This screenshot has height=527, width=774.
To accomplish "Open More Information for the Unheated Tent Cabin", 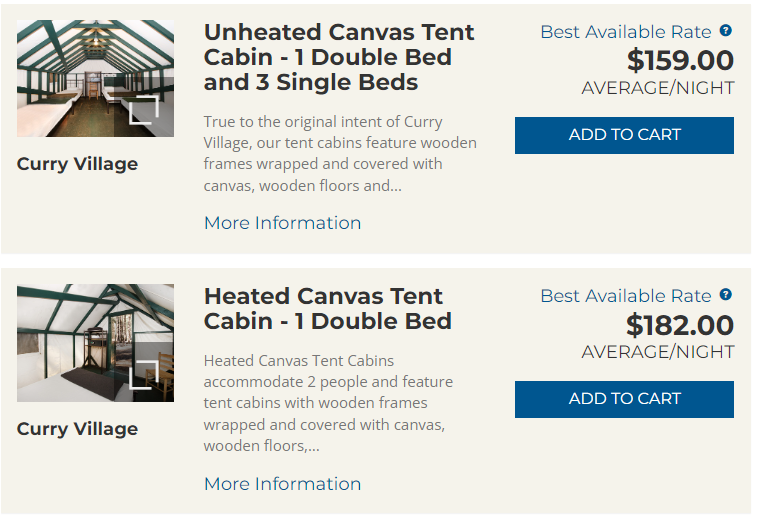I will [282, 223].
